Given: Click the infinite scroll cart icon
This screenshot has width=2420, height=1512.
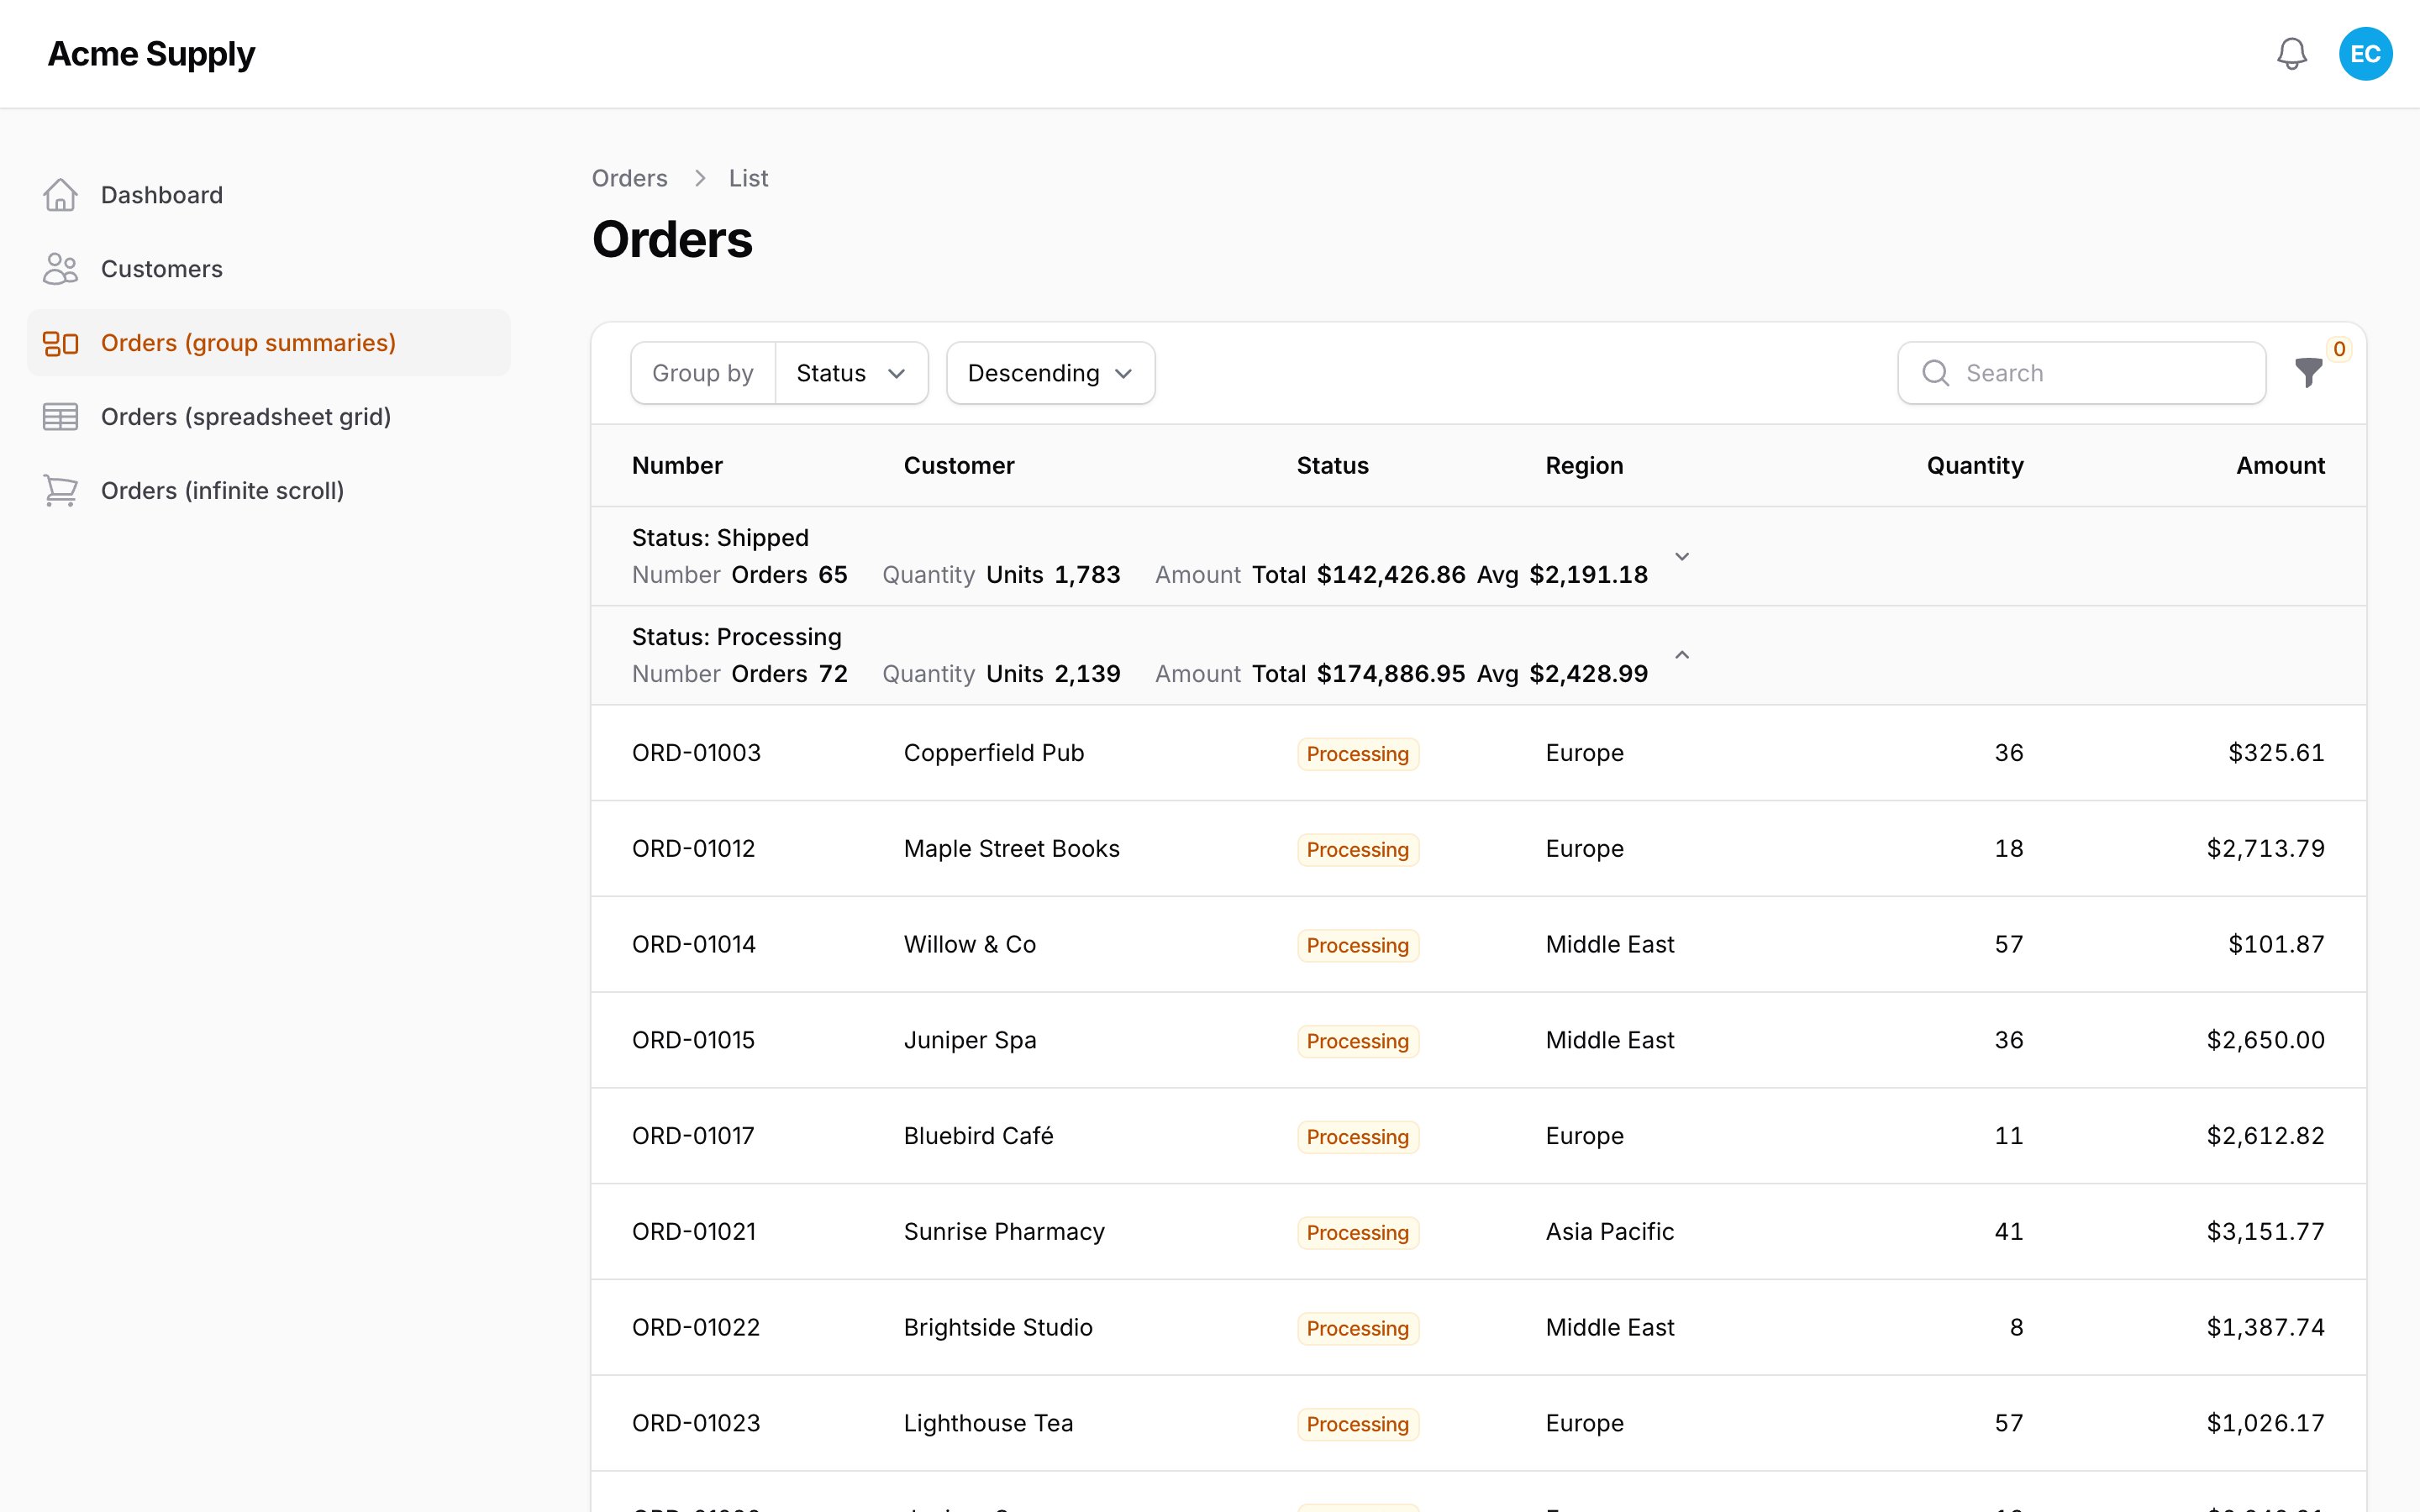Looking at the screenshot, I should coord(60,491).
